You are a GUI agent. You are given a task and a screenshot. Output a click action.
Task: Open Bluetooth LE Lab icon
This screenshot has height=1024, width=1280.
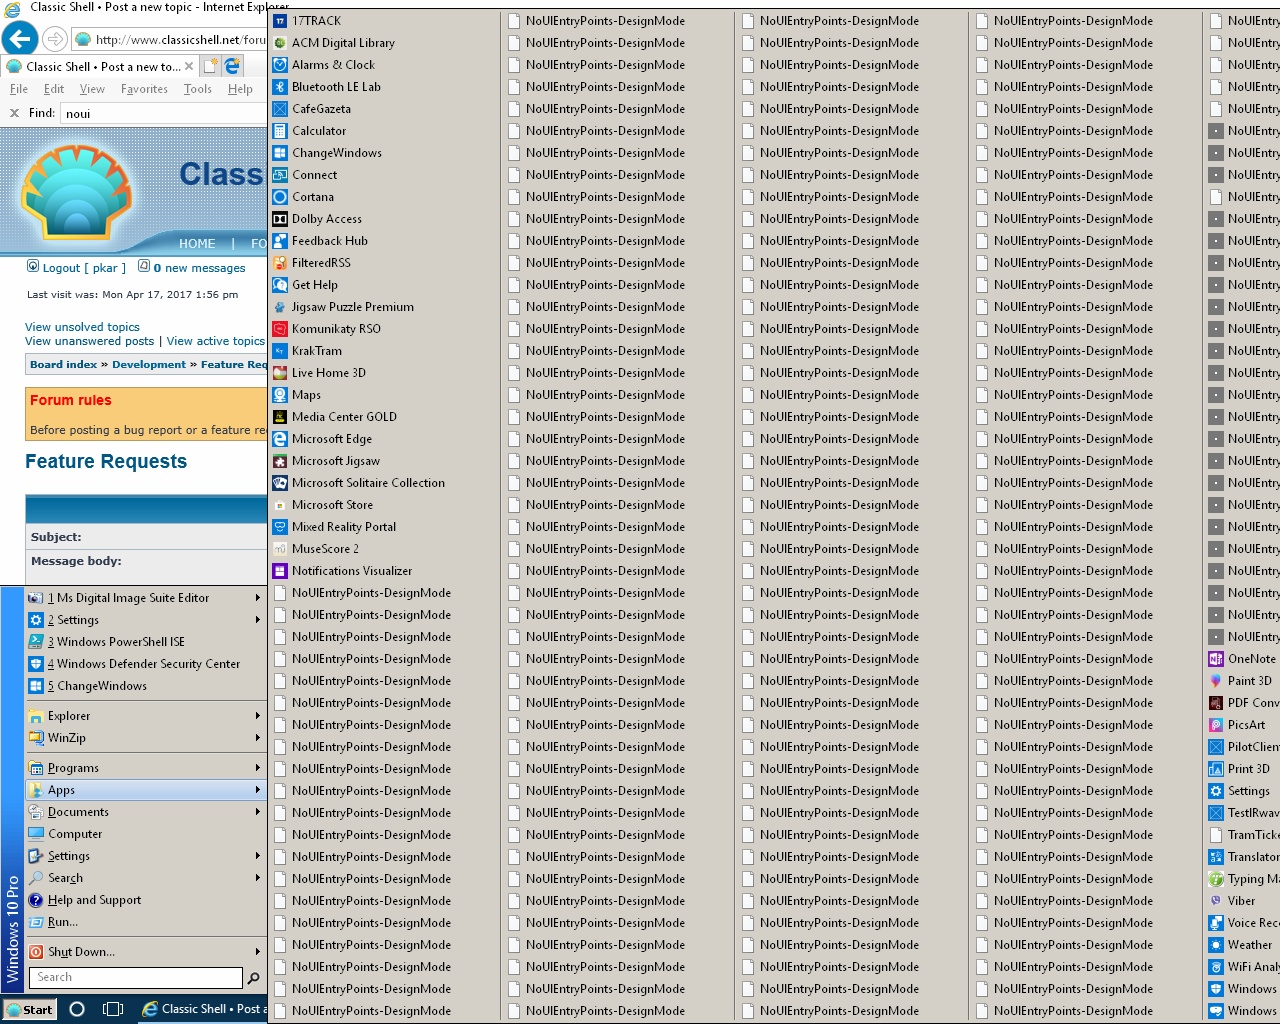pyautogui.click(x=280, y=87)
